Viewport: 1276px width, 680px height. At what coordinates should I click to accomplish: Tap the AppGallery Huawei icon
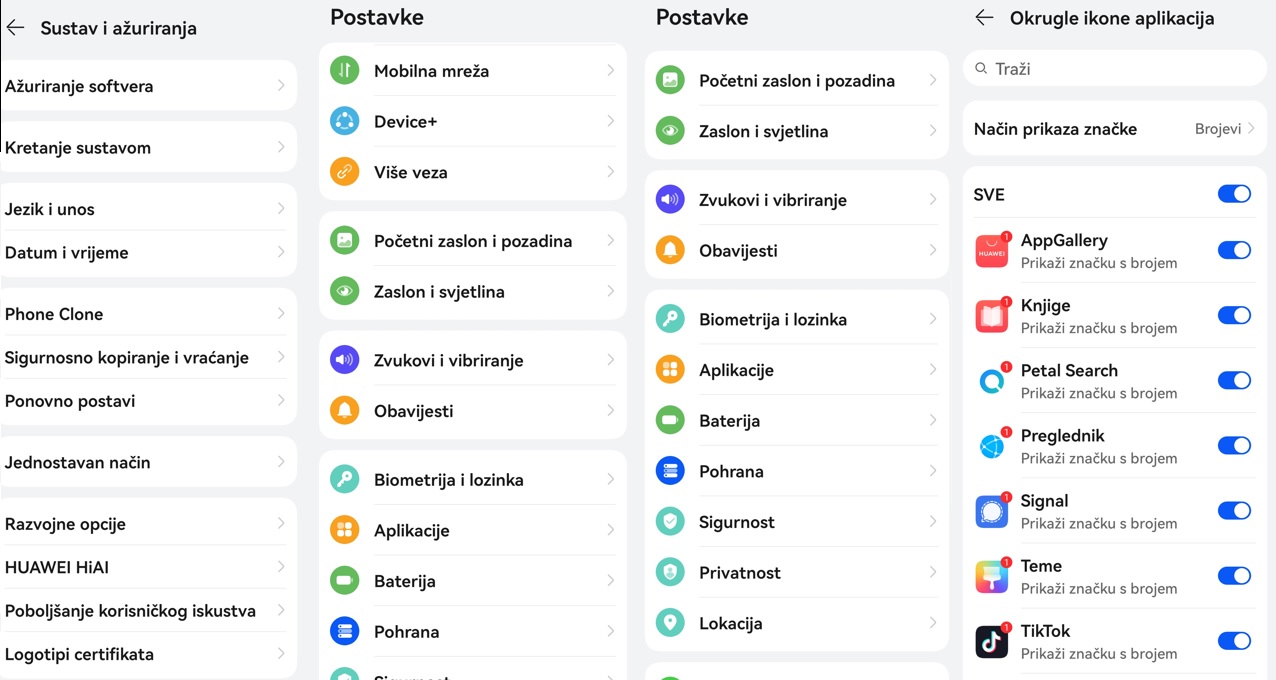992,251
